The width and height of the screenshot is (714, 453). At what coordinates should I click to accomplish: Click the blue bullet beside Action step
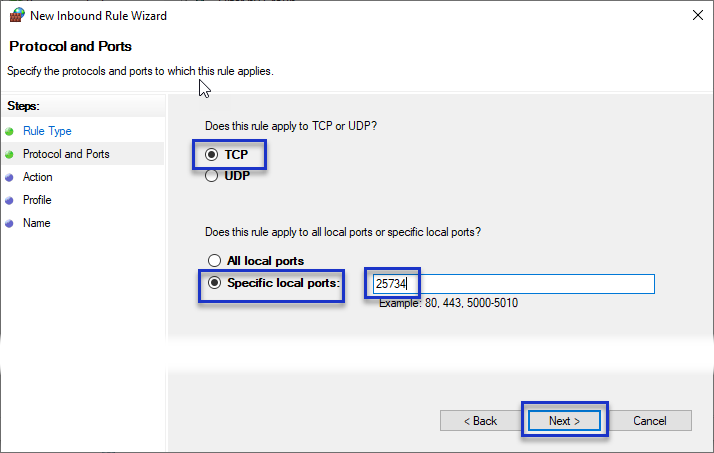pos(9,177)
